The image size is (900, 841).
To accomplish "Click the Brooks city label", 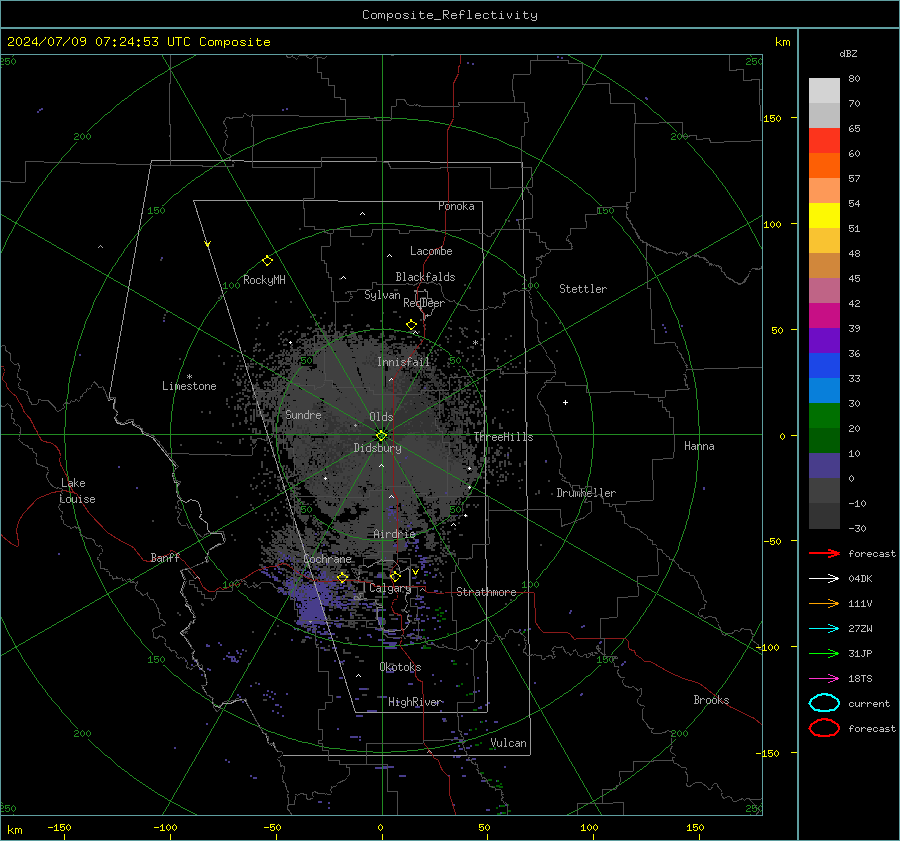I will [x=711, y=700].
